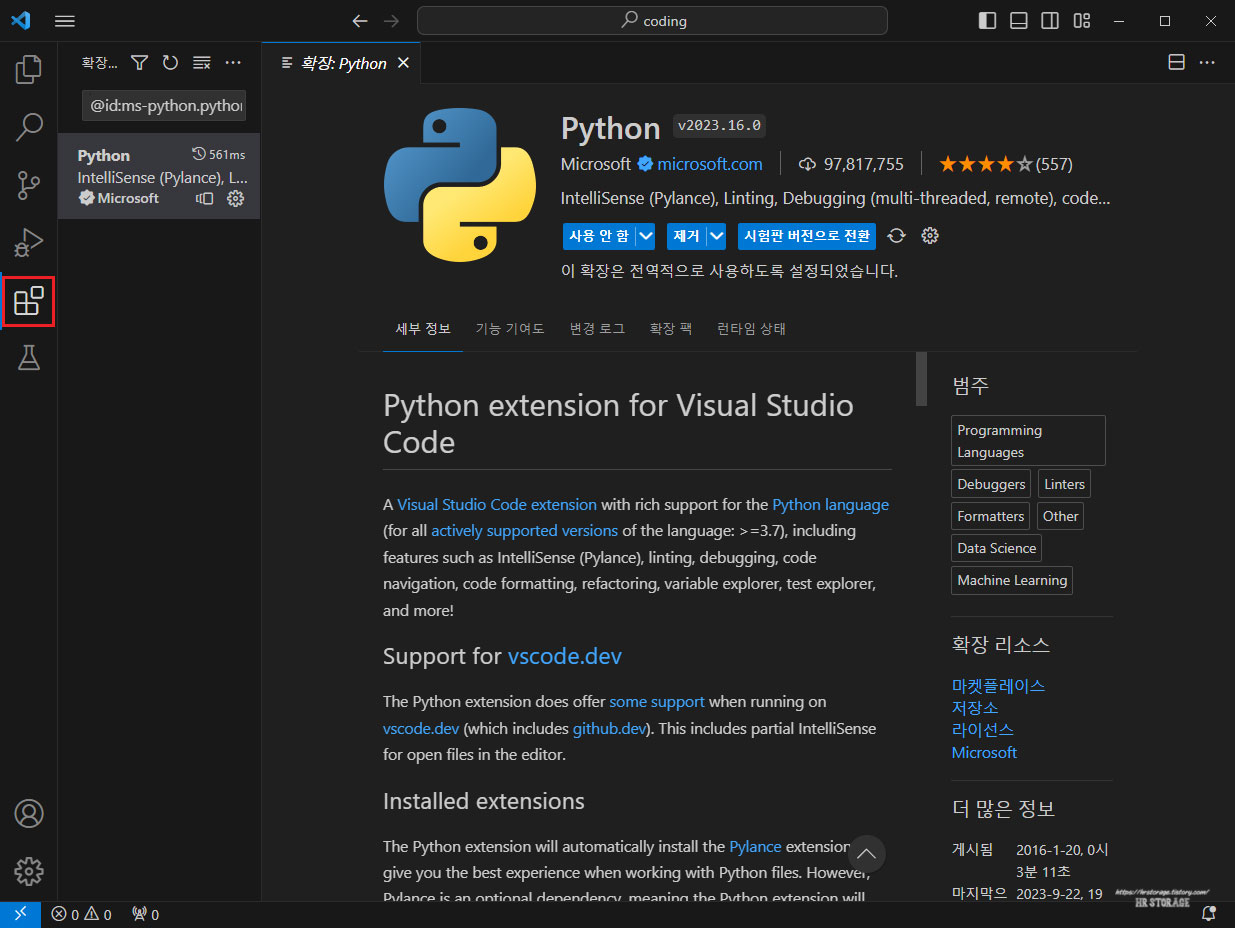Open remote window indicator in status bar
This screenshot has height=928, width=1235.
point(20,914)
